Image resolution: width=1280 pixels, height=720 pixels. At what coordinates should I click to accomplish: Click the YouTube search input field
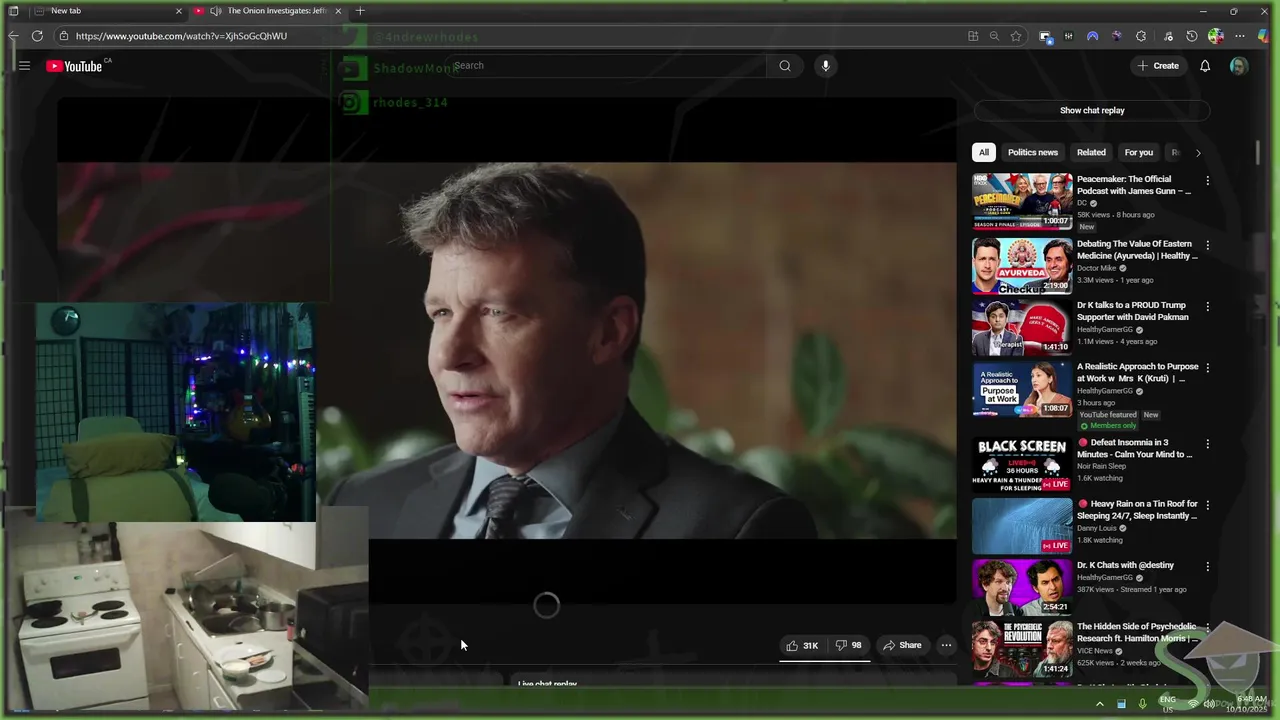(x=606, y=66)
